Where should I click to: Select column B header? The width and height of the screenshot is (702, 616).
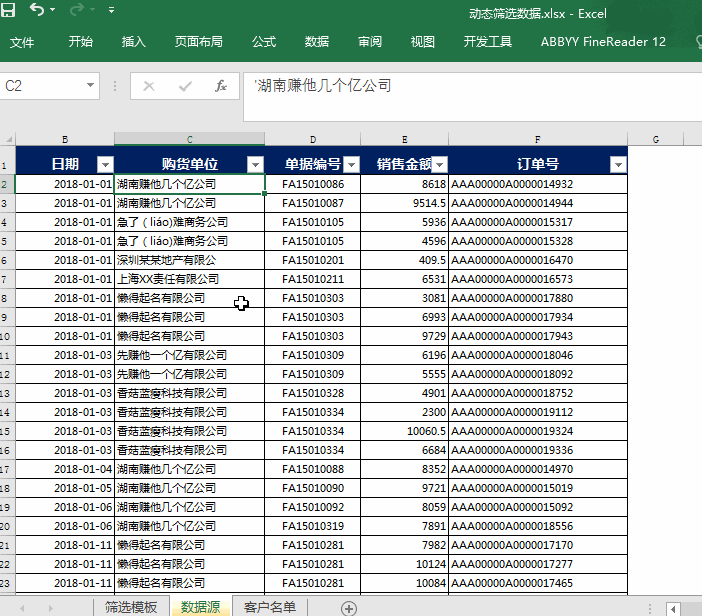[65, 139]
